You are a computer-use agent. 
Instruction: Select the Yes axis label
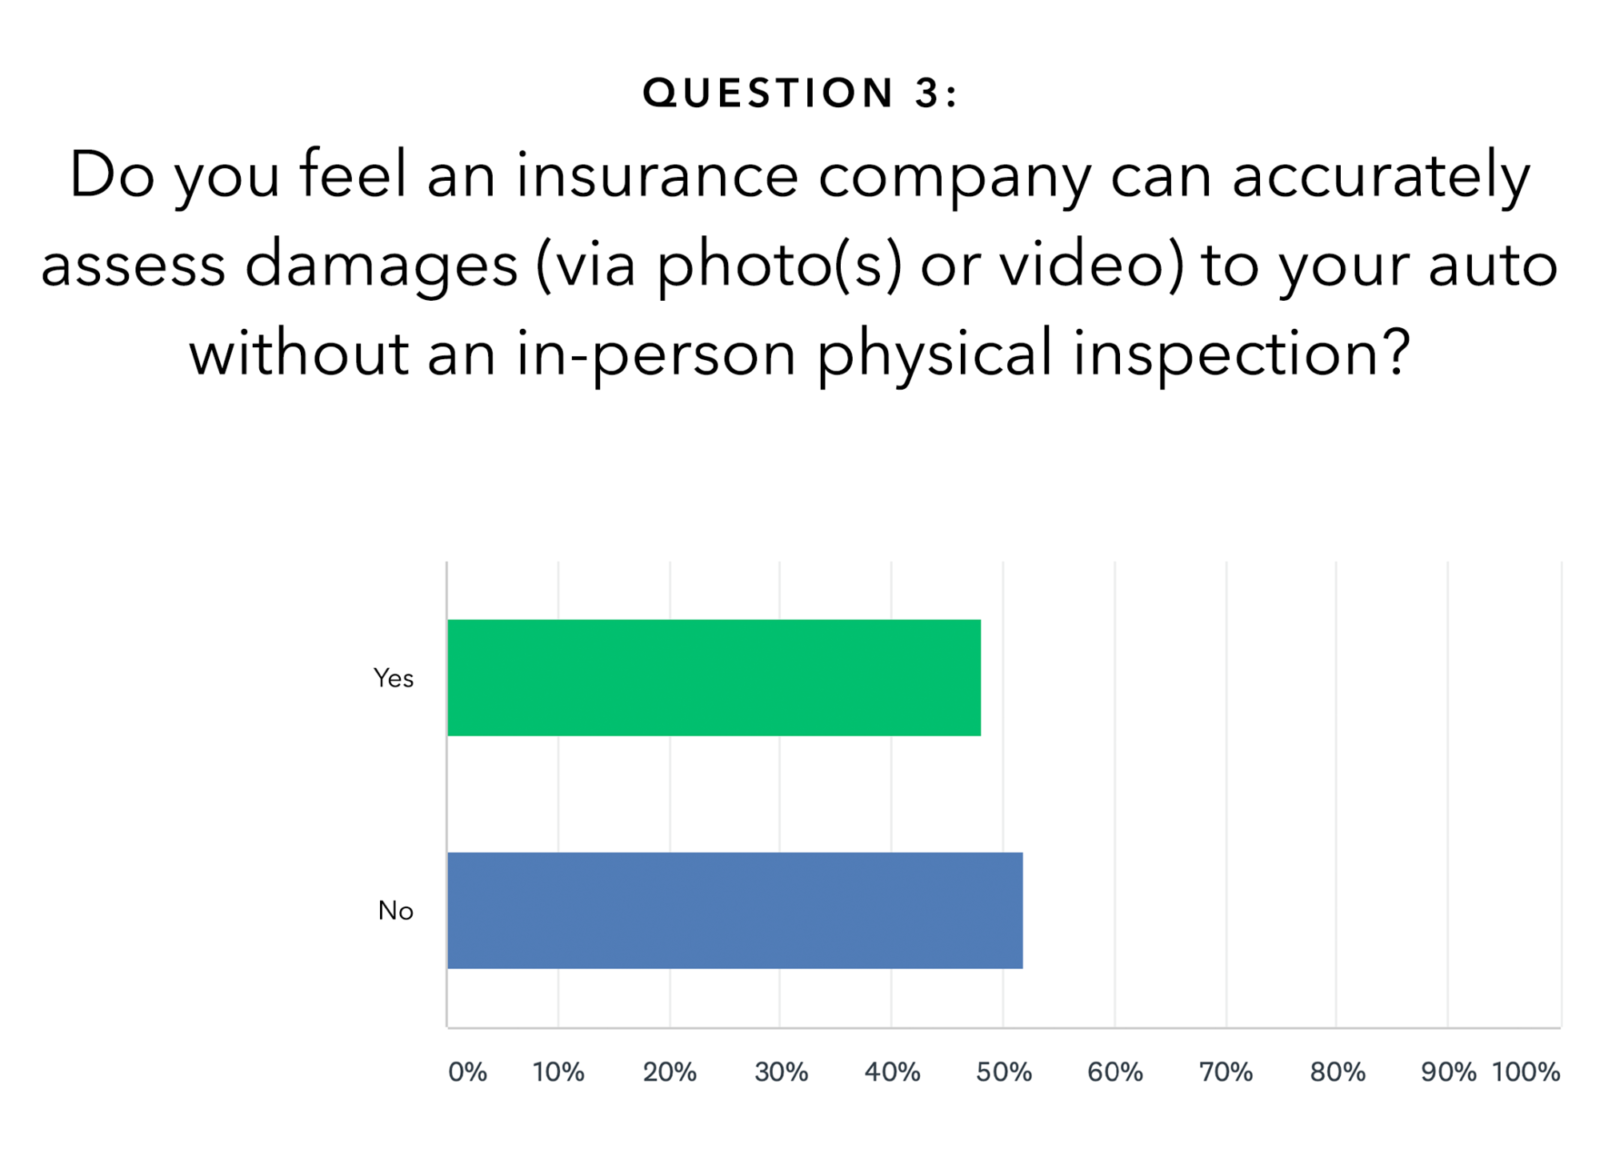tap(393, 678)
